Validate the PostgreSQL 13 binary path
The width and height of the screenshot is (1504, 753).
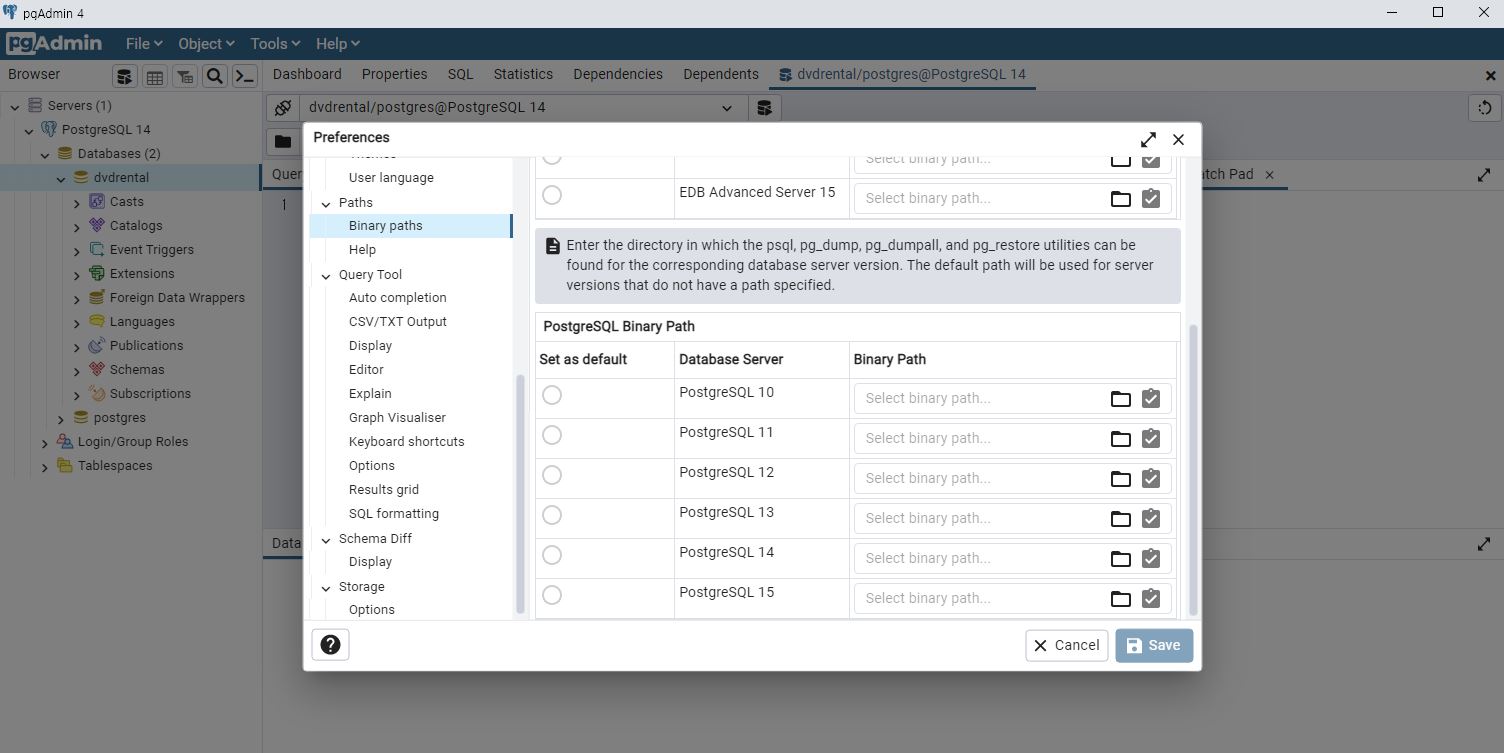pos(1151,519)
